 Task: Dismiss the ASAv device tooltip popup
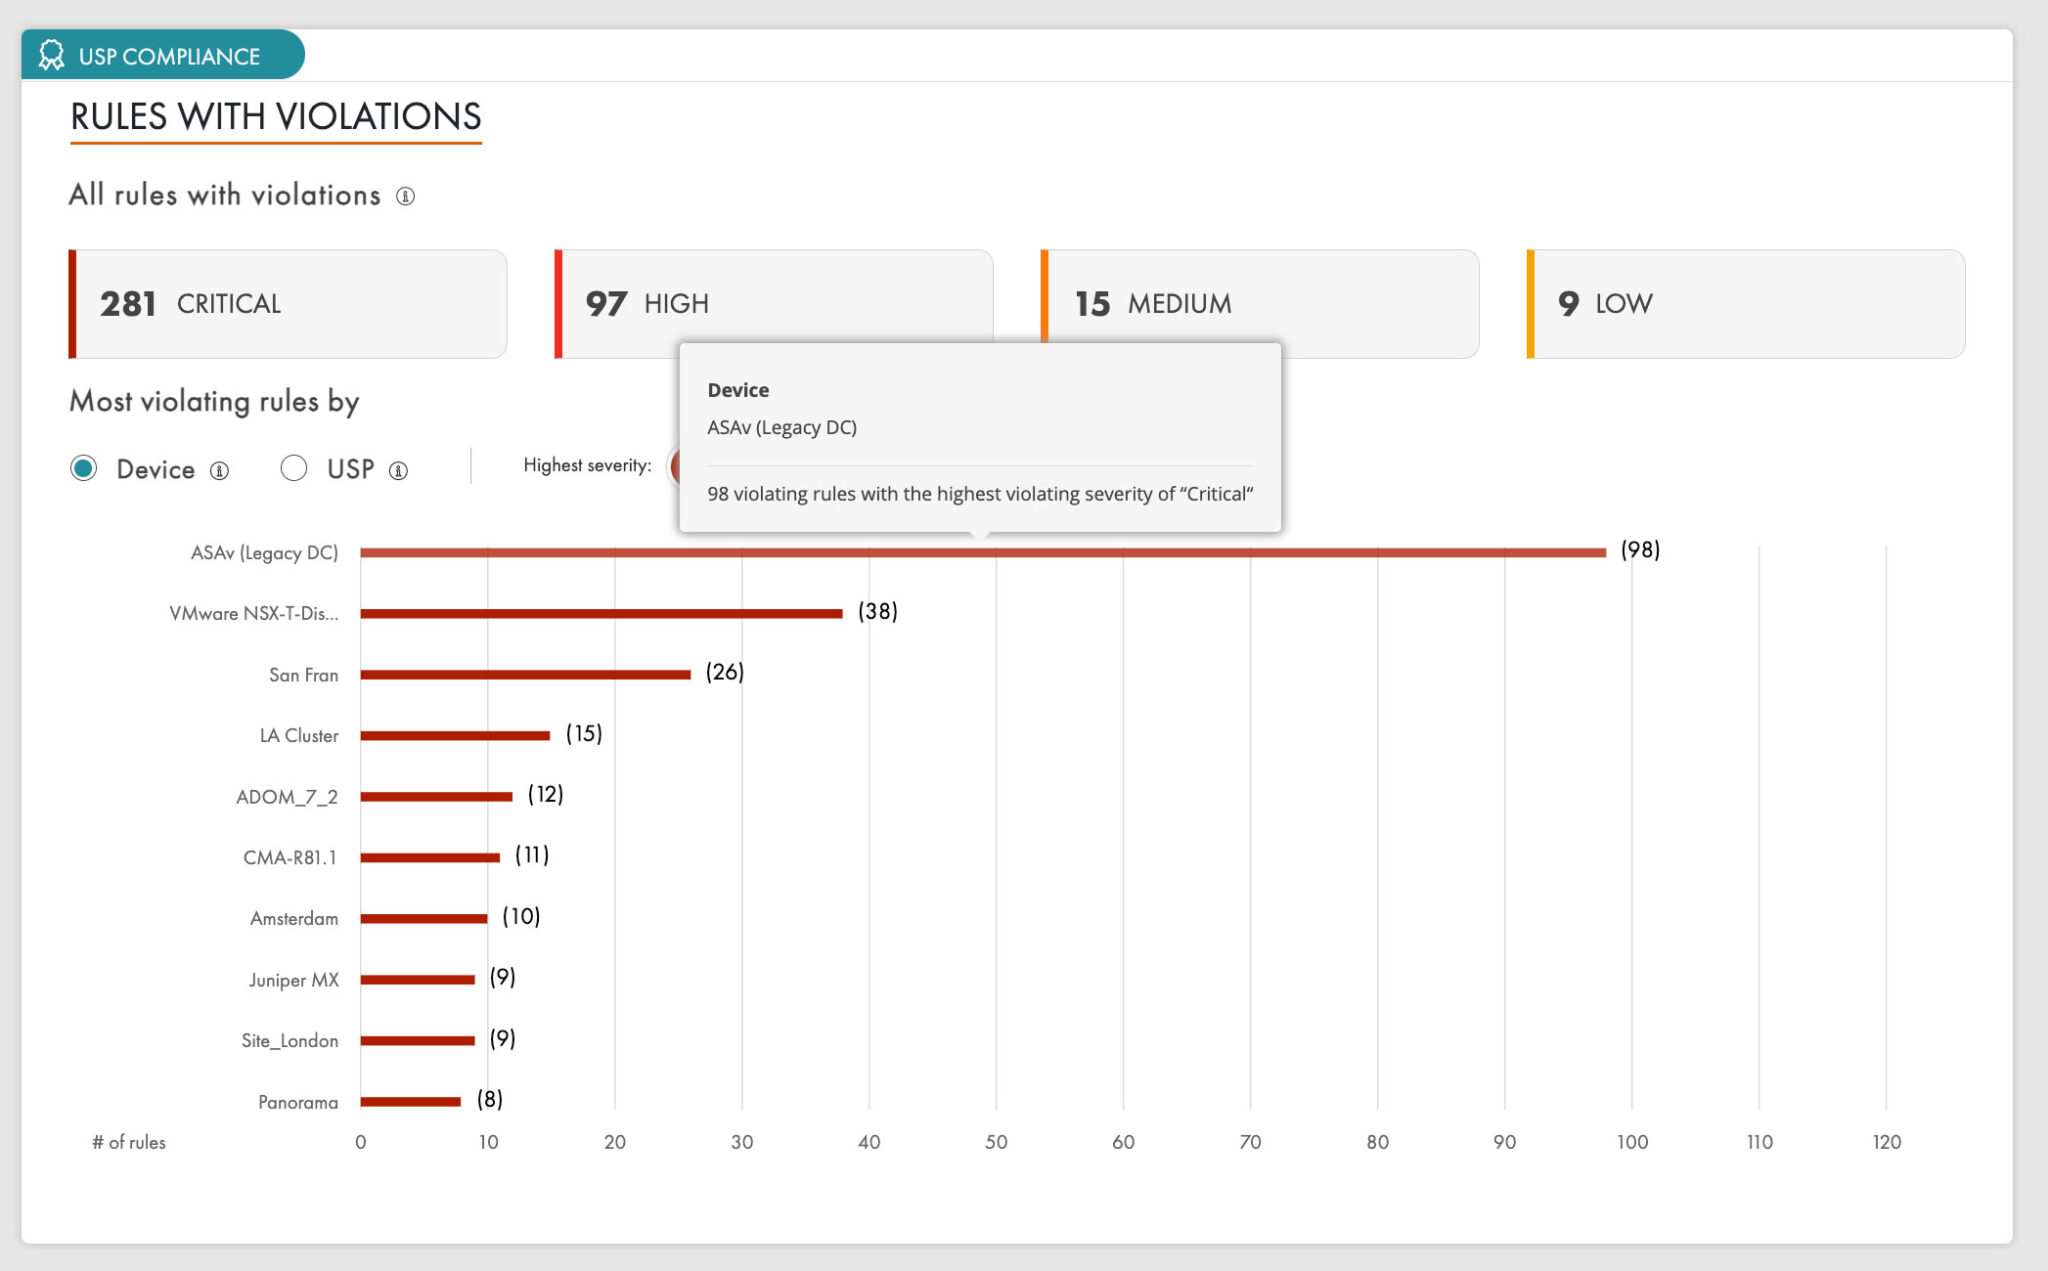pyautogui.click(x=980, y=435)
